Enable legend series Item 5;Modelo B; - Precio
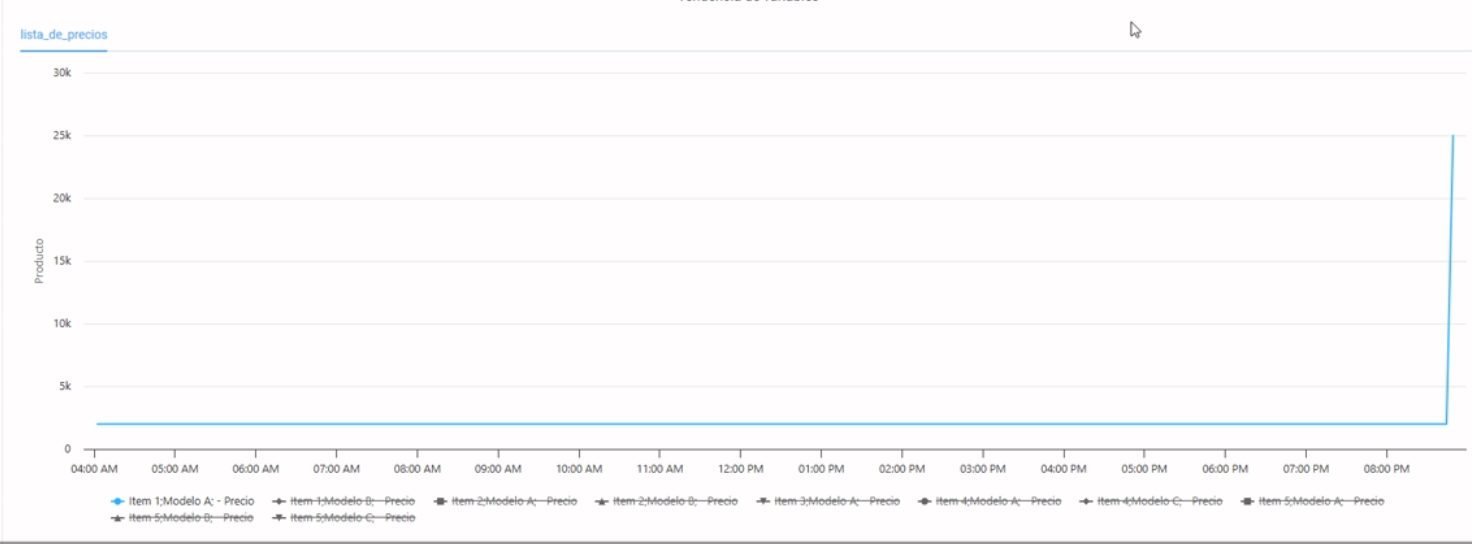Screen dimensions: 1472x544 (x=182, y=518)
